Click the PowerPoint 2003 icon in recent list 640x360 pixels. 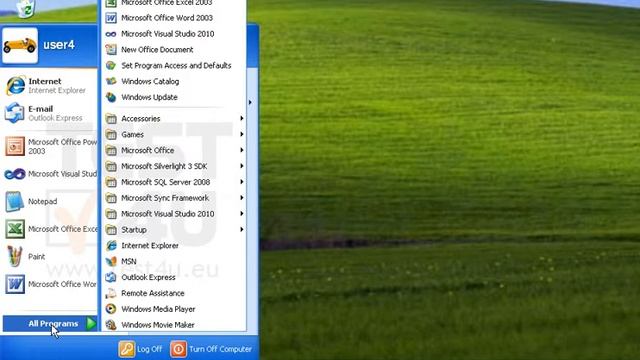[x=15, y=146]
